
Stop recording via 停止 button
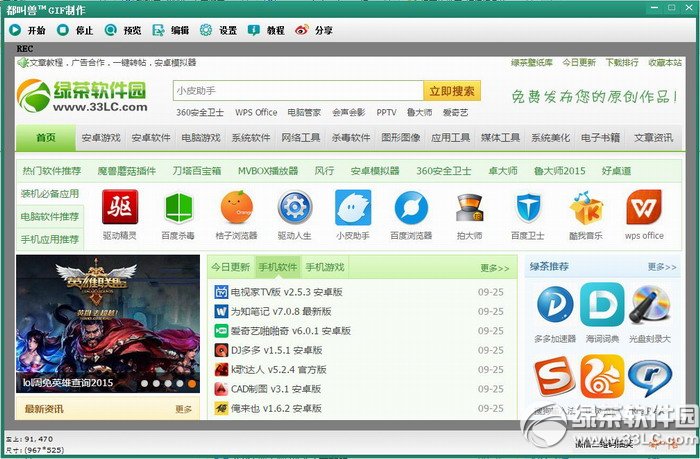point(75,30)
